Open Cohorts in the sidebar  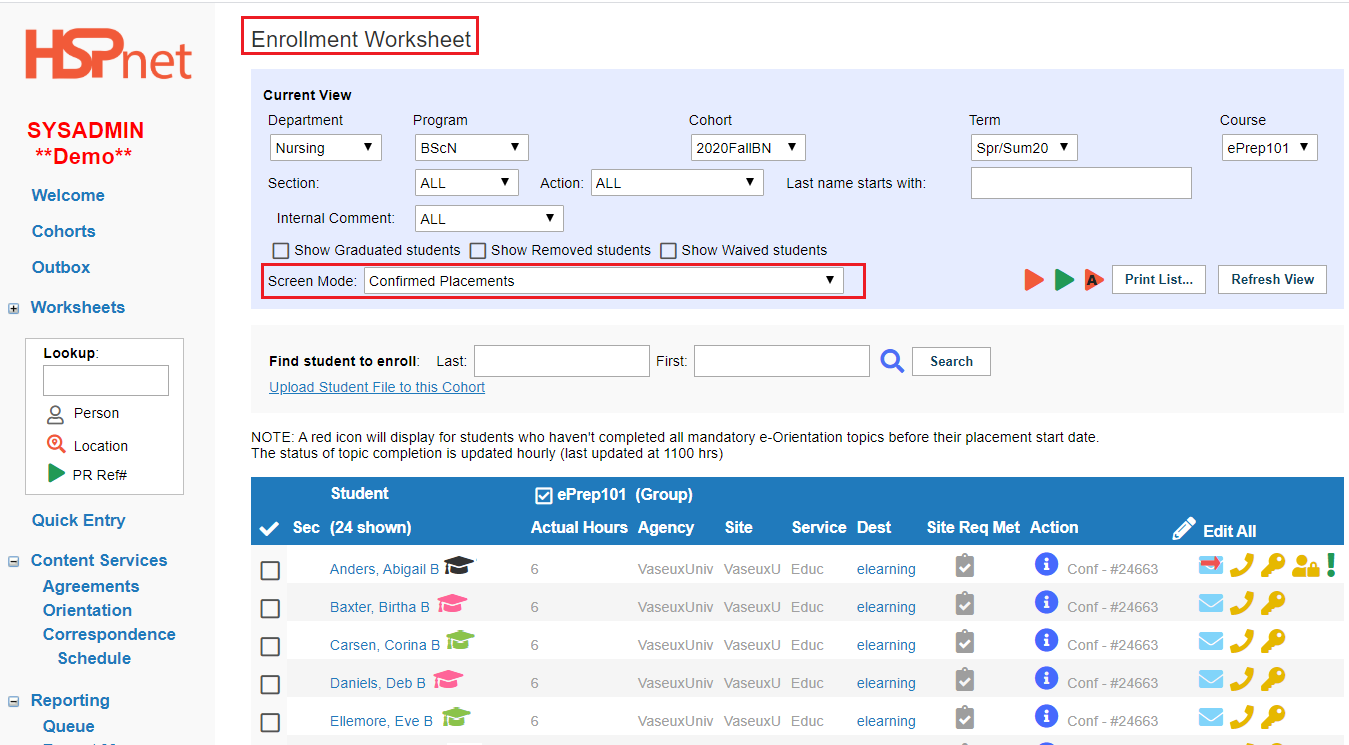pyautogui.click(x=64, y=231)
